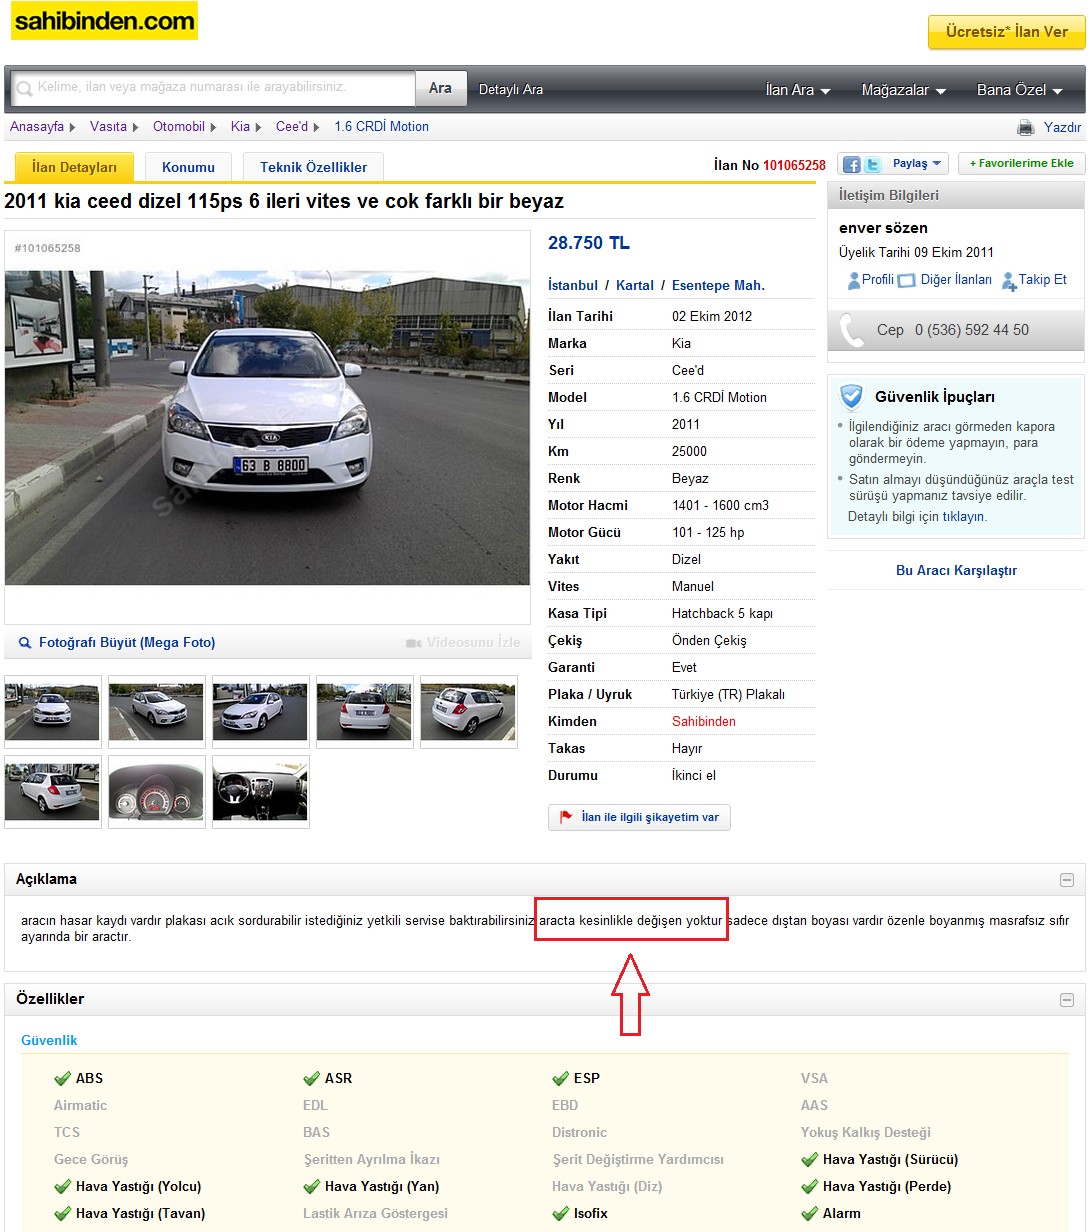Open the İlan Ara dropdown menu
Image resolution: width=1090 pixels, height=1232 pixels.
[x=798, y=90]
